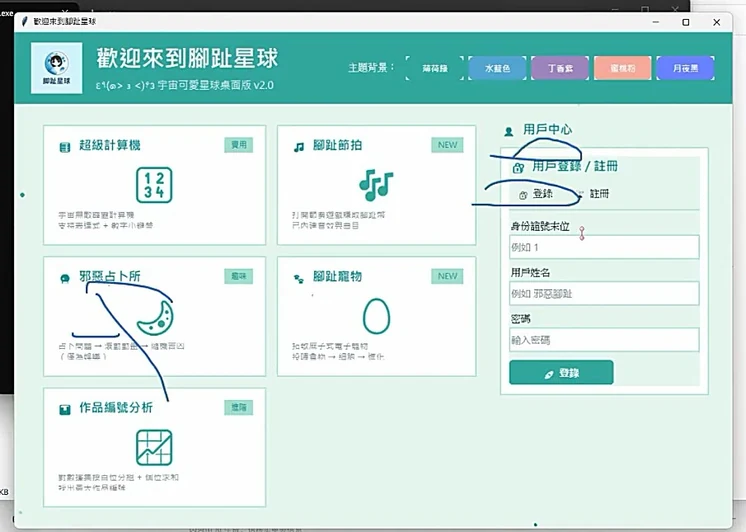Click the 用戶姓名 field label
Screen dimensions: 746x532
(x=530, y=273)
